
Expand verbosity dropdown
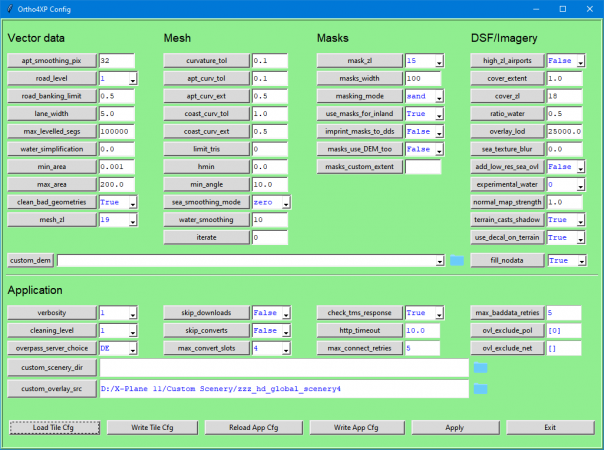[133, 313]
